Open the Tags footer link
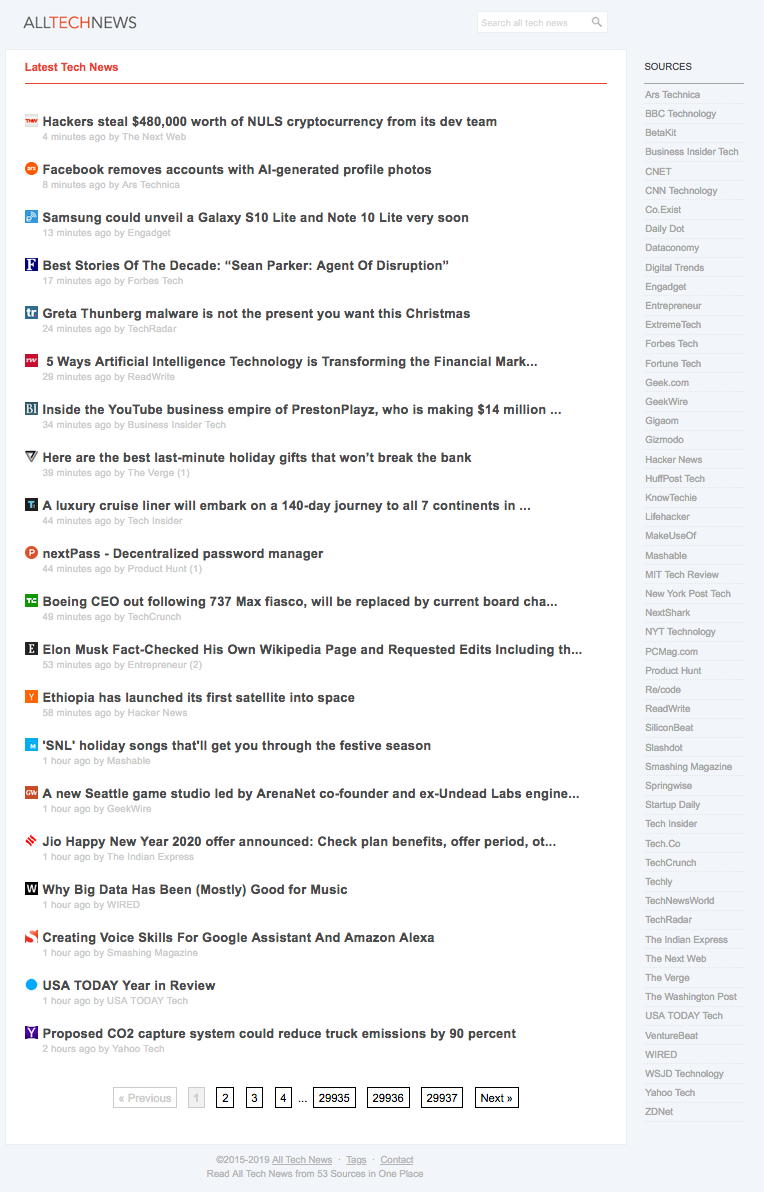Image resolution: width=764 pixels, height=1192 pixels. (x=356, y=1159)
